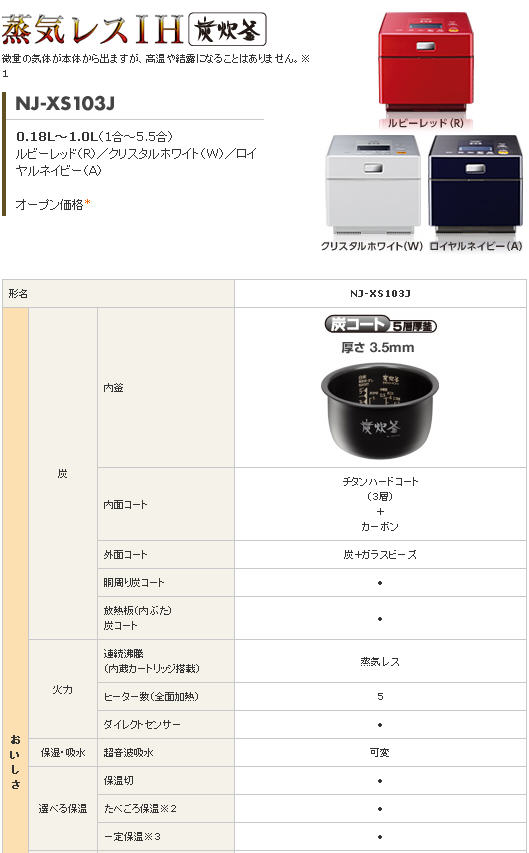Viewport: 529px width, 853px height.
Task: Click the 形名 table header cell
Action: coord(119,294)
